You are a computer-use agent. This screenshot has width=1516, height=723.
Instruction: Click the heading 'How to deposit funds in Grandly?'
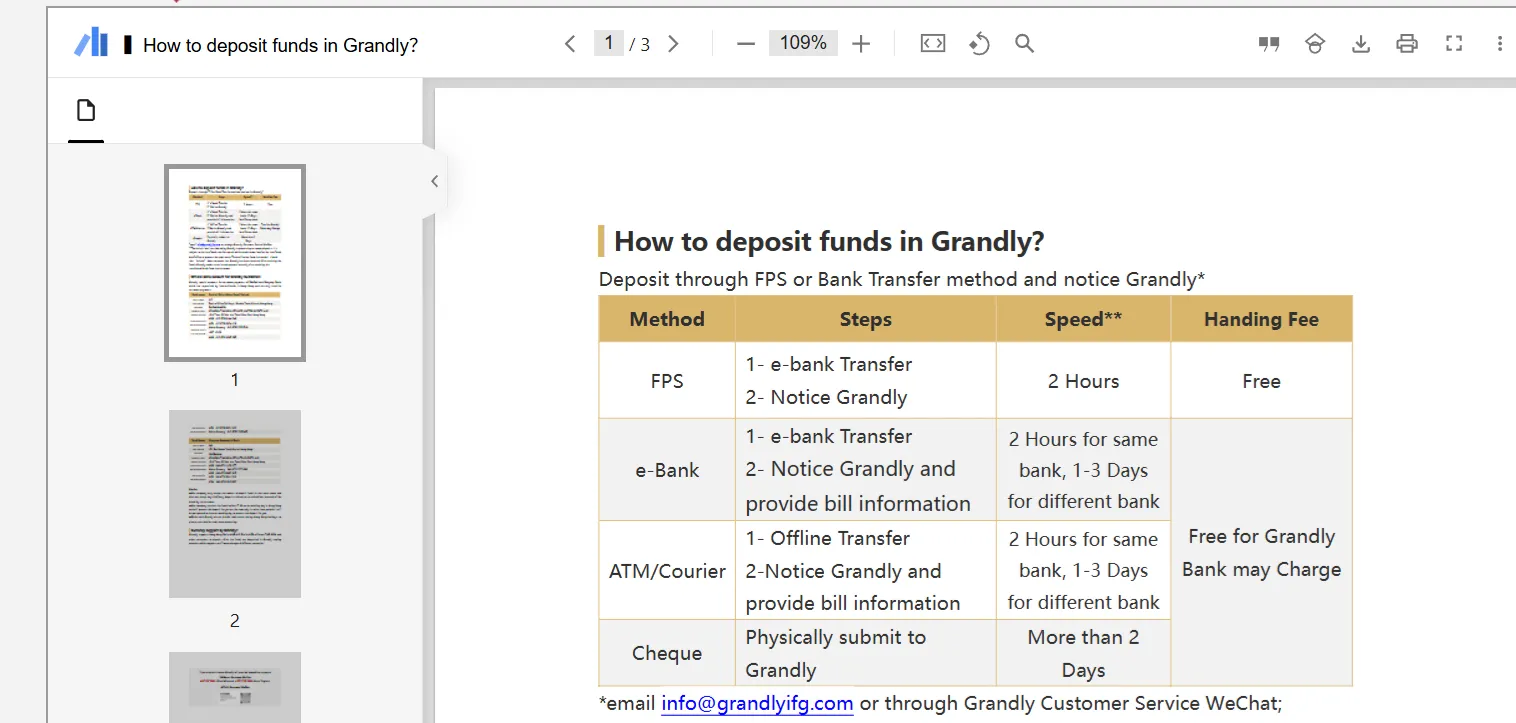pyautogui.click(x=829, y=241)
